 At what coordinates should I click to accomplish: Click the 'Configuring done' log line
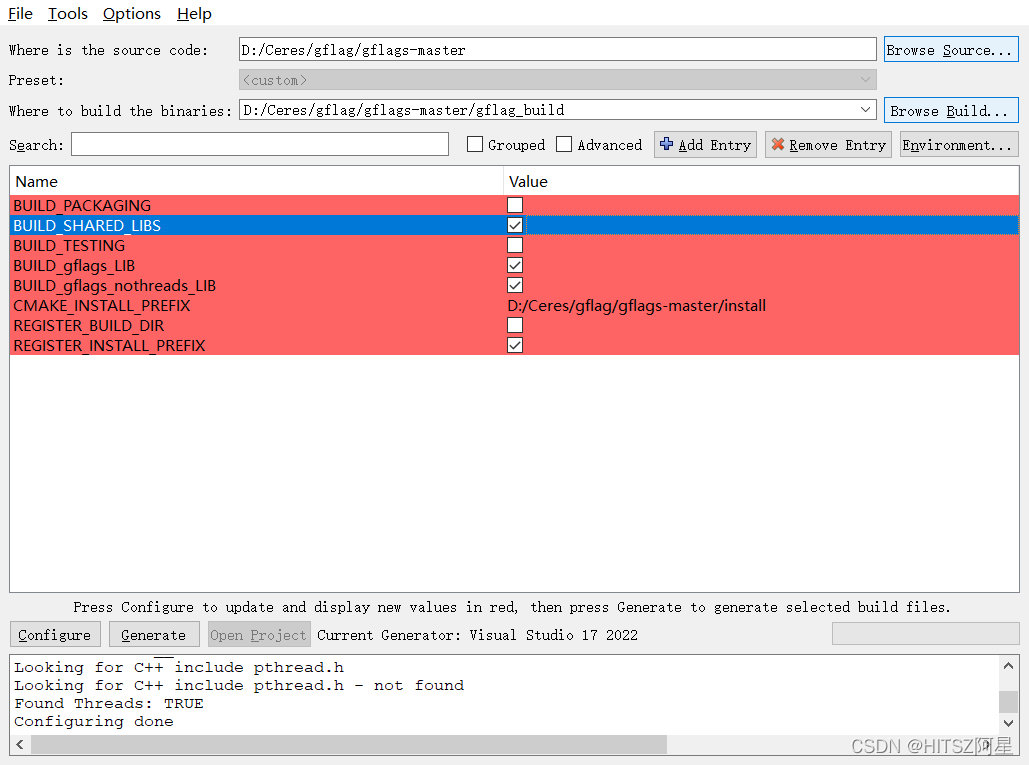[94, 722]
